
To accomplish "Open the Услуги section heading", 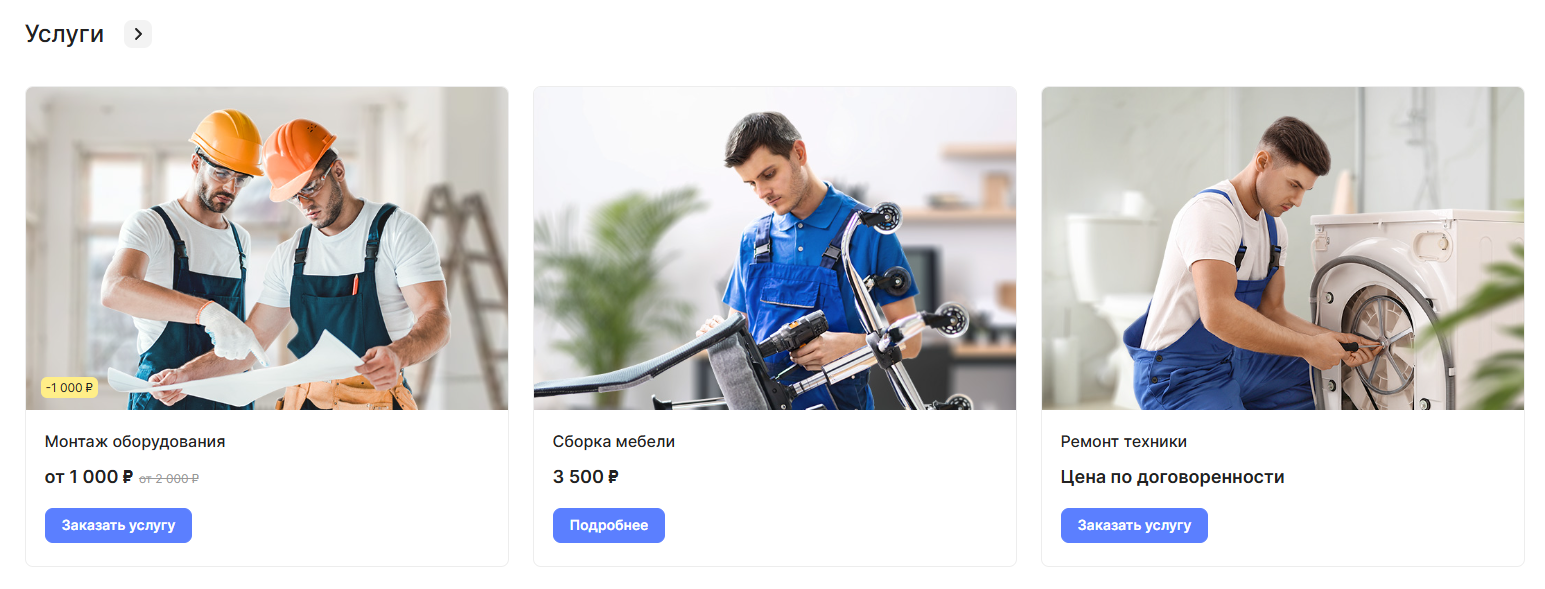I will tap(64, 34).
